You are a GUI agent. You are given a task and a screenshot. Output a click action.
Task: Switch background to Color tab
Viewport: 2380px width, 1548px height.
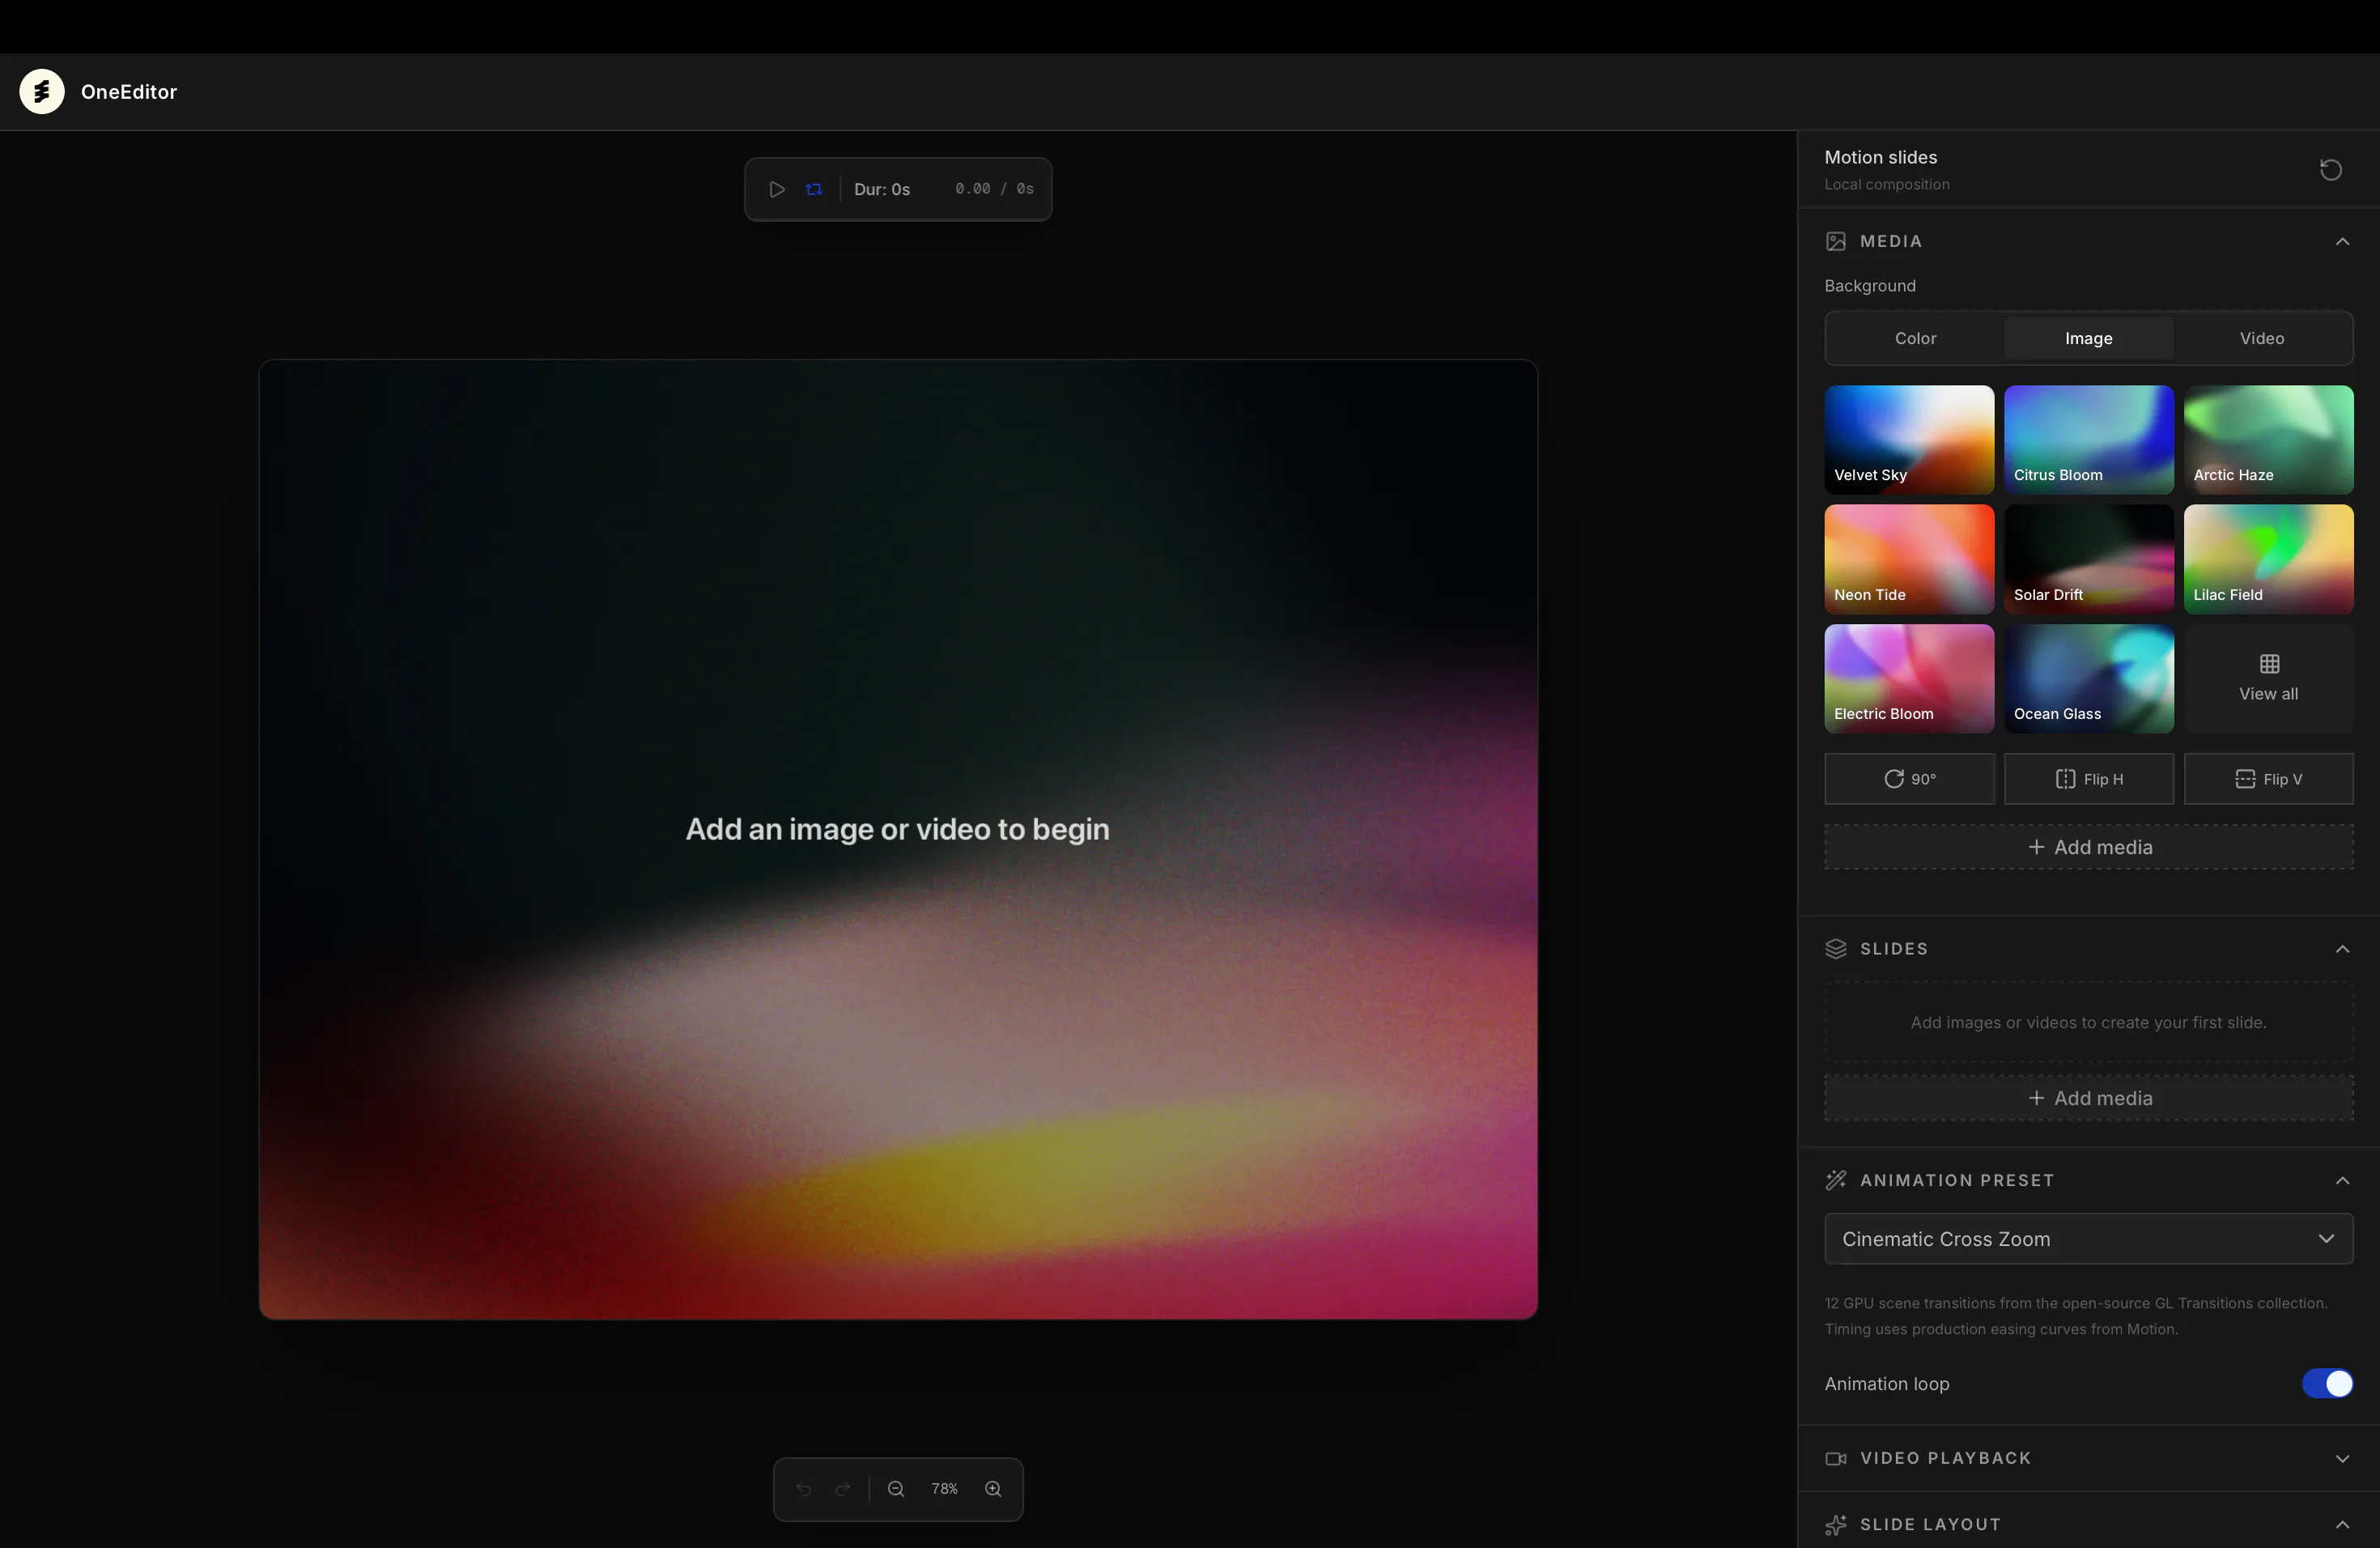pos(1915,338)
